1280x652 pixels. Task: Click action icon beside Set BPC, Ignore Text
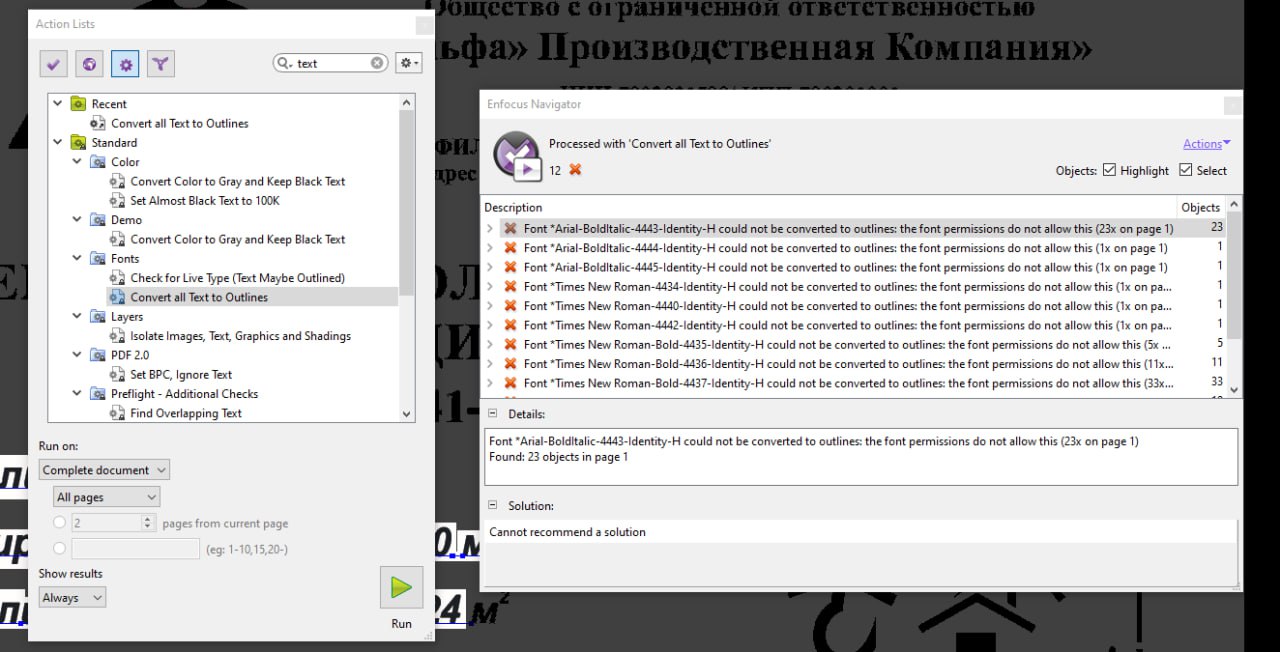point(117,374)
